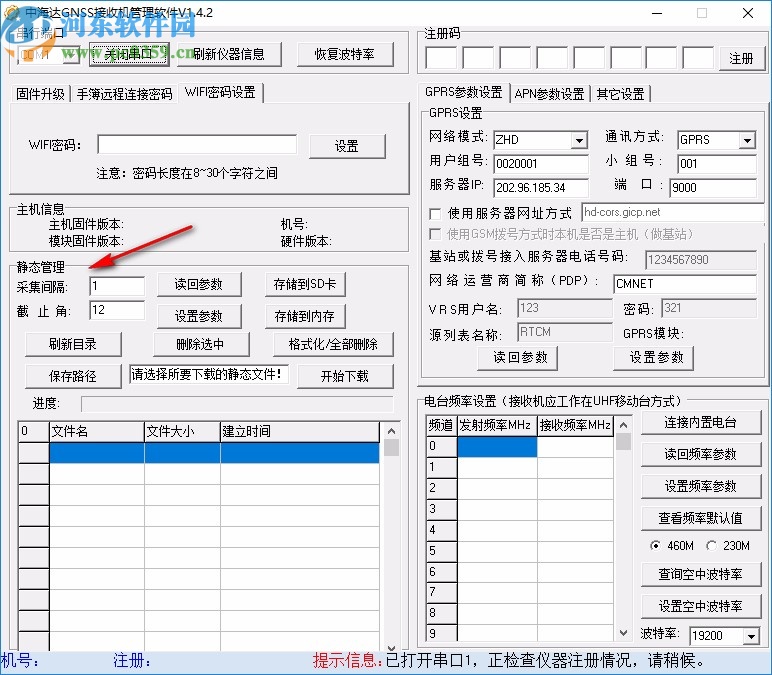The width and height of the screenshot is (772, 675).
Task: Click 格式化/全部删除 button
Action: (x=333, y=344)
